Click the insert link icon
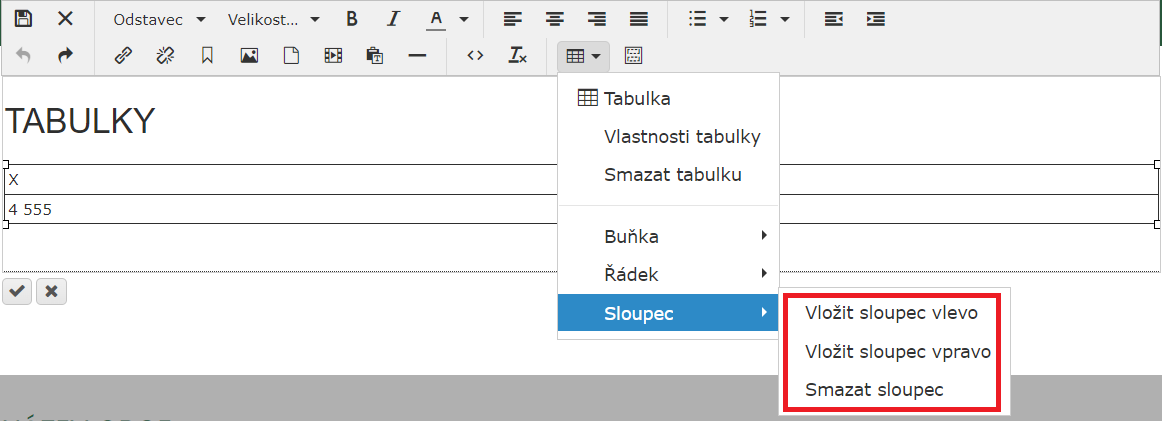The height and width of the screenshot is (421, 1162). [x=123, y=56]
